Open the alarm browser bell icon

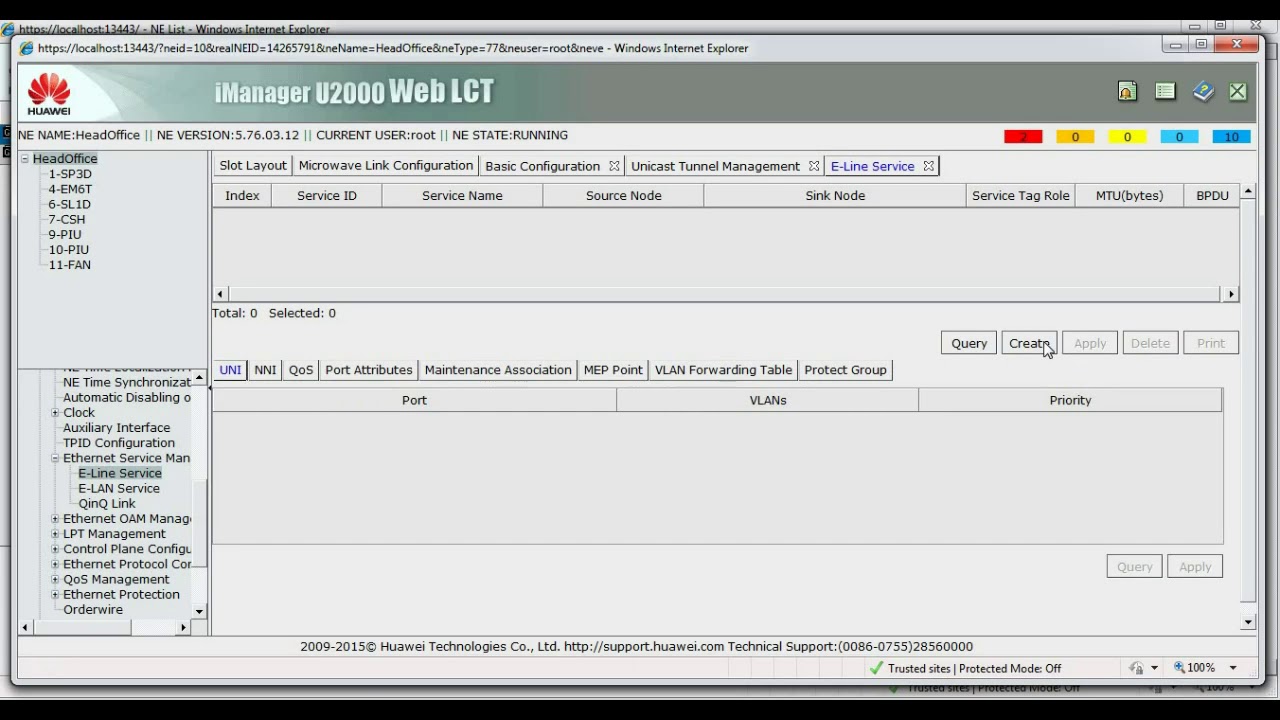tap(1127, 92)
